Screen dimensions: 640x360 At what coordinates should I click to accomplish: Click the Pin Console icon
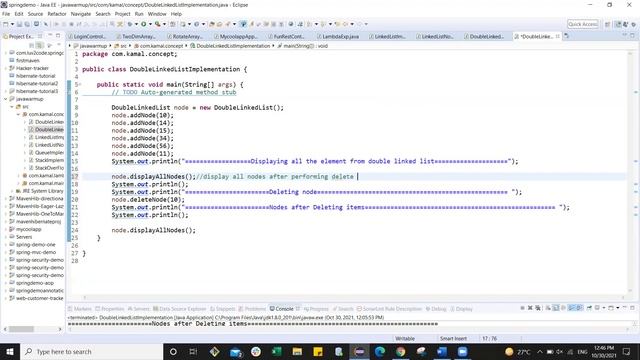point(589,308)
